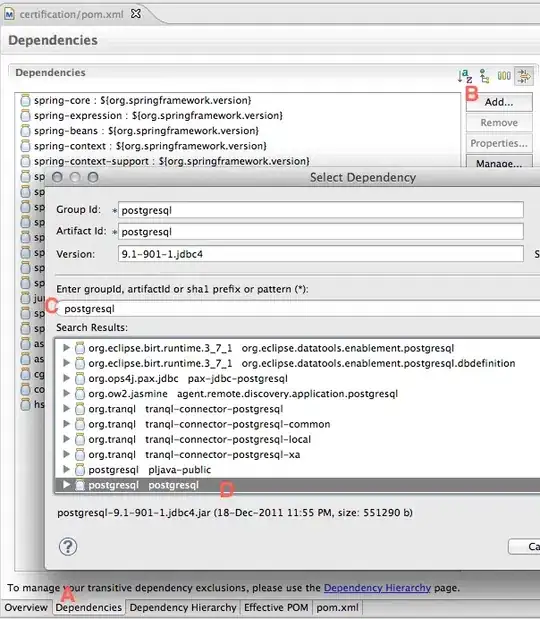Click the Add... dependency button
540x619 pixels.
[499, 102]
